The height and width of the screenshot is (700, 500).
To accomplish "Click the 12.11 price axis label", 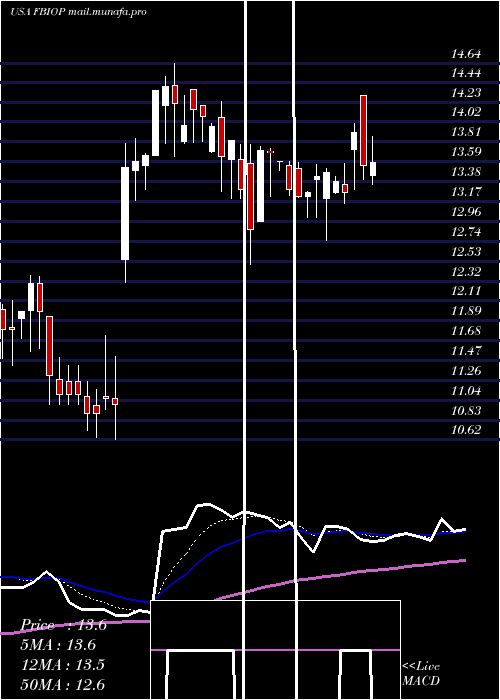I will point(466,291).
